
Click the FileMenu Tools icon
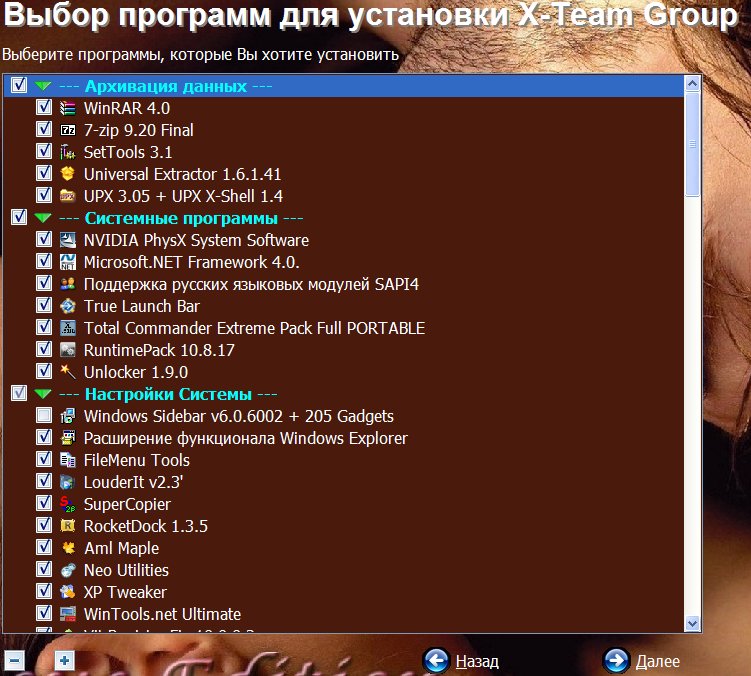pos(68,460)
